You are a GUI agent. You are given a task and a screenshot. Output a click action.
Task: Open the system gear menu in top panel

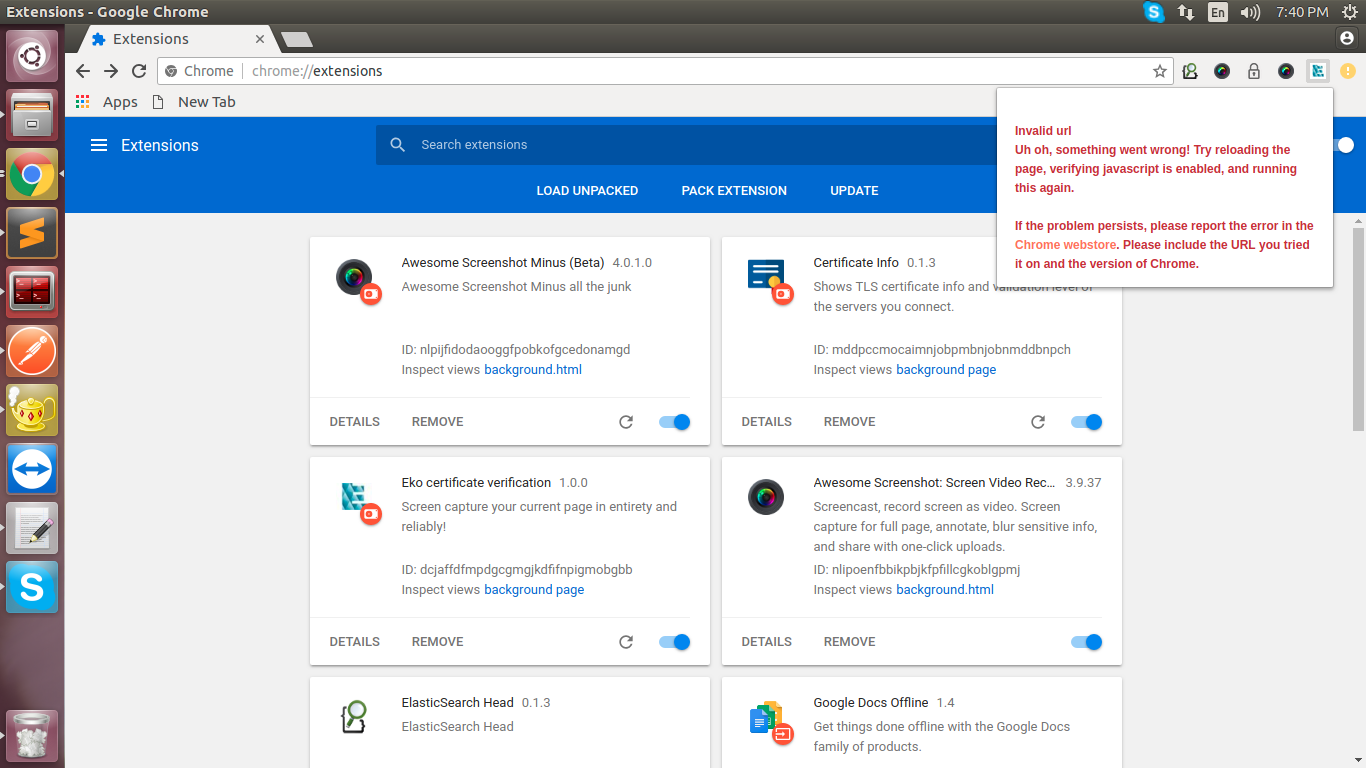point(1350,12)
